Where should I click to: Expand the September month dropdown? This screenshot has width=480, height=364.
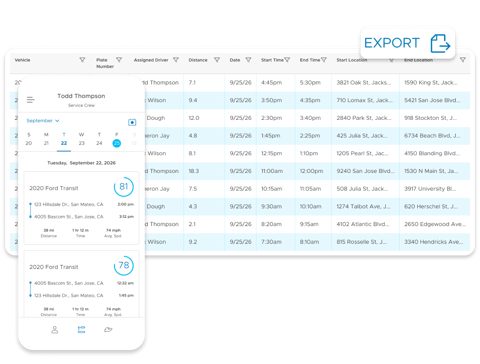43,121
